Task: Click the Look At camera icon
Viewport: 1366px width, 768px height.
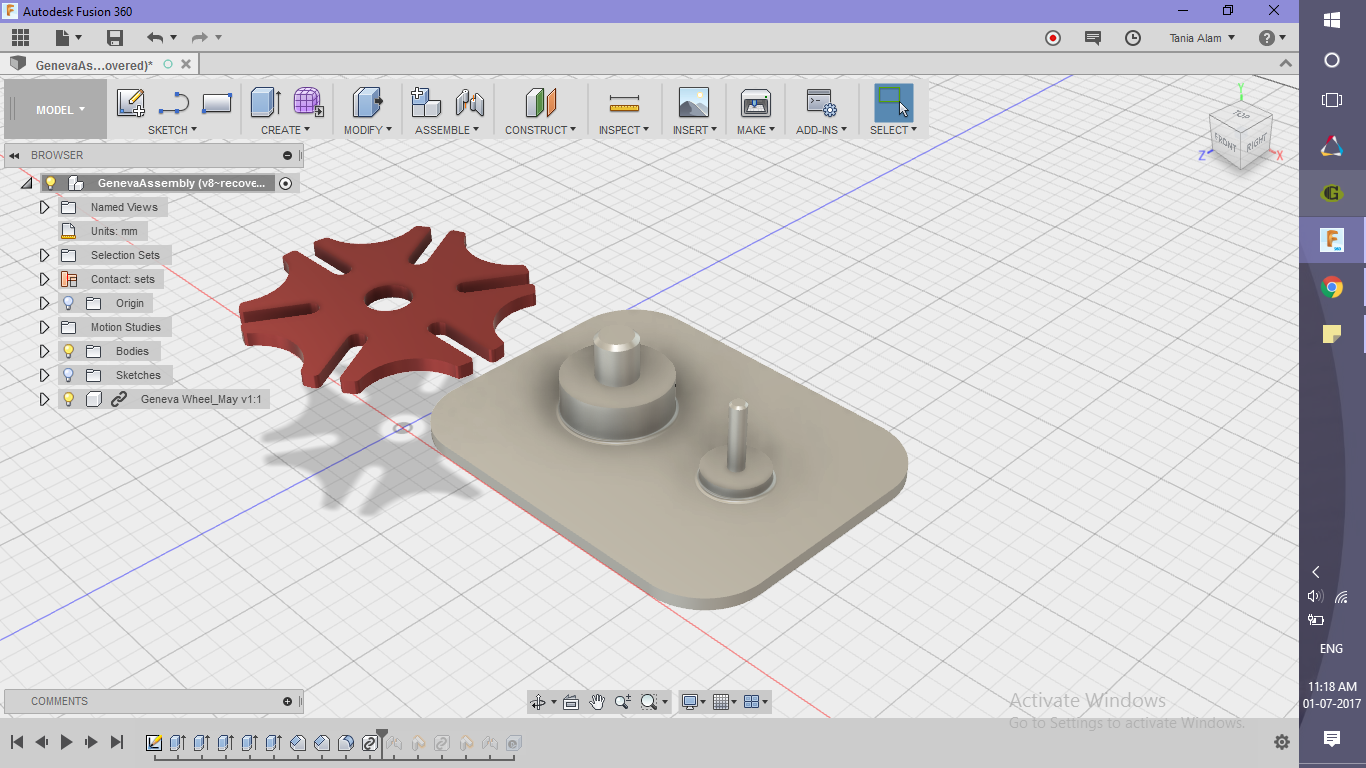Action: pyautogui.click(x=571, y=702)
